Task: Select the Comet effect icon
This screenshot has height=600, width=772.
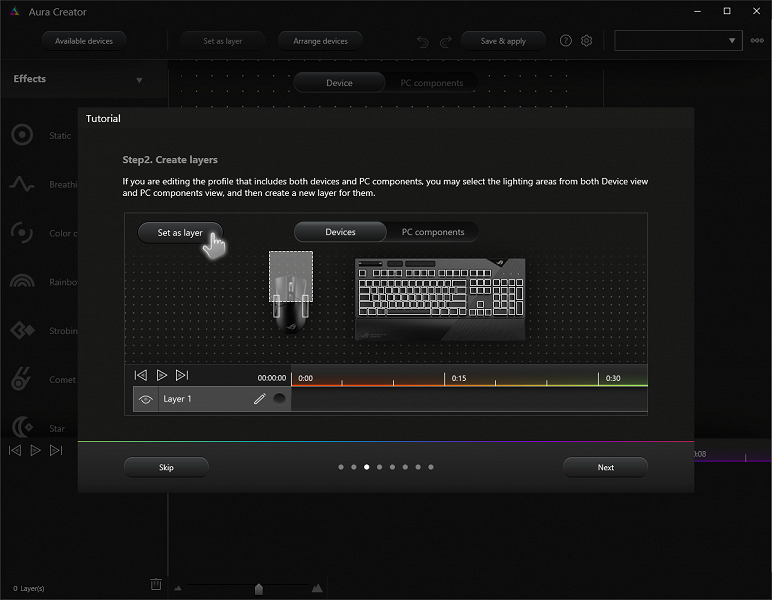Action: pos(21,379)
